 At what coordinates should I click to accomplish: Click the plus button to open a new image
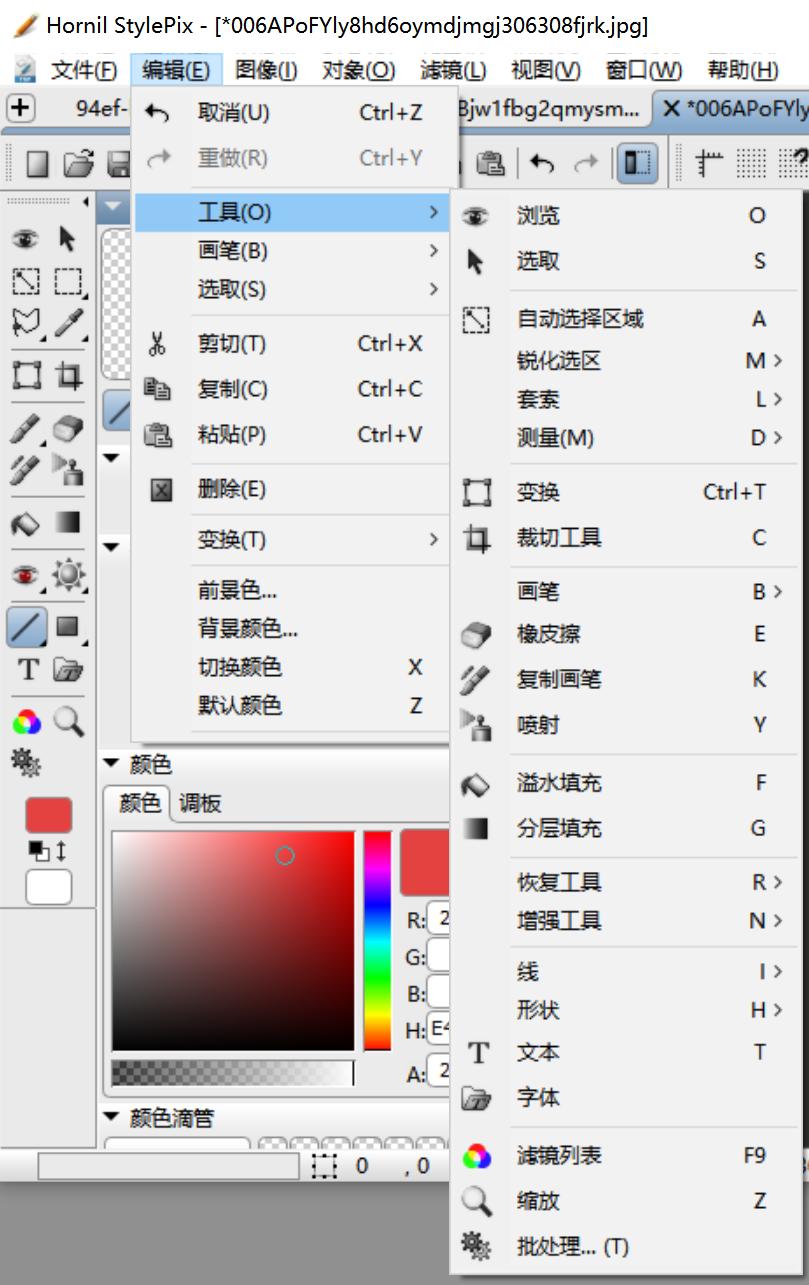21,107
